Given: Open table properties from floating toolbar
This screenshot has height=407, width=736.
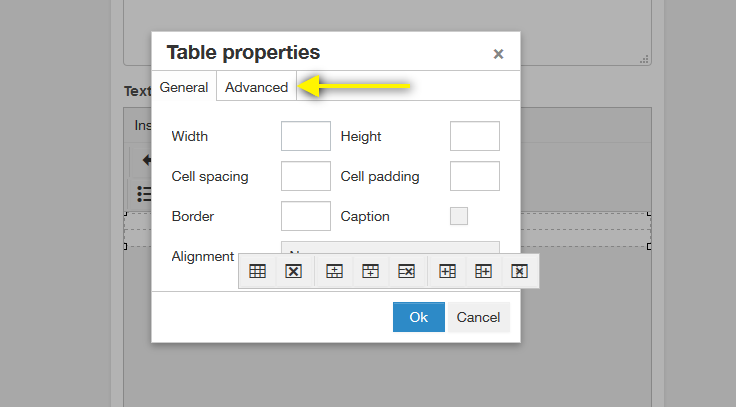Looking at the screenshot, I should (x=257, y=271).
